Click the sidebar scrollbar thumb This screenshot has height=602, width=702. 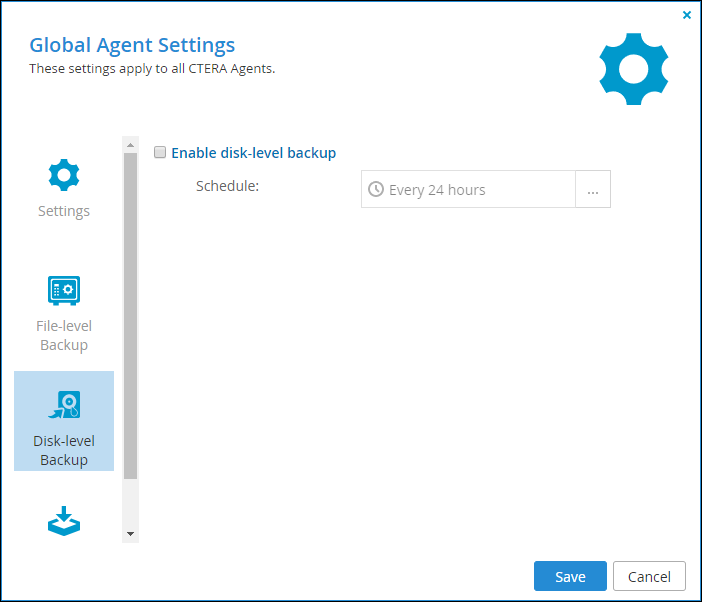coord(130,316)
